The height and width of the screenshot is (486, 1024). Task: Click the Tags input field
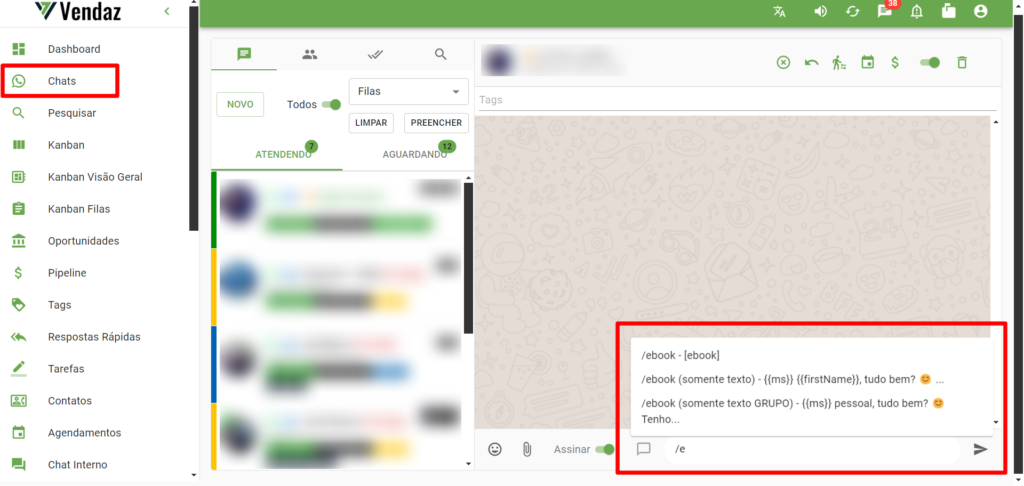[x=735, y=100]
